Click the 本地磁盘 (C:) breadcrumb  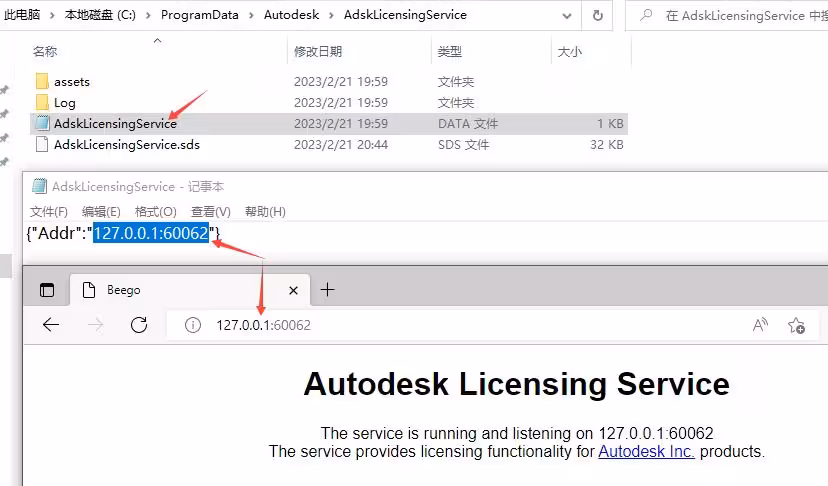pos(100,15)
